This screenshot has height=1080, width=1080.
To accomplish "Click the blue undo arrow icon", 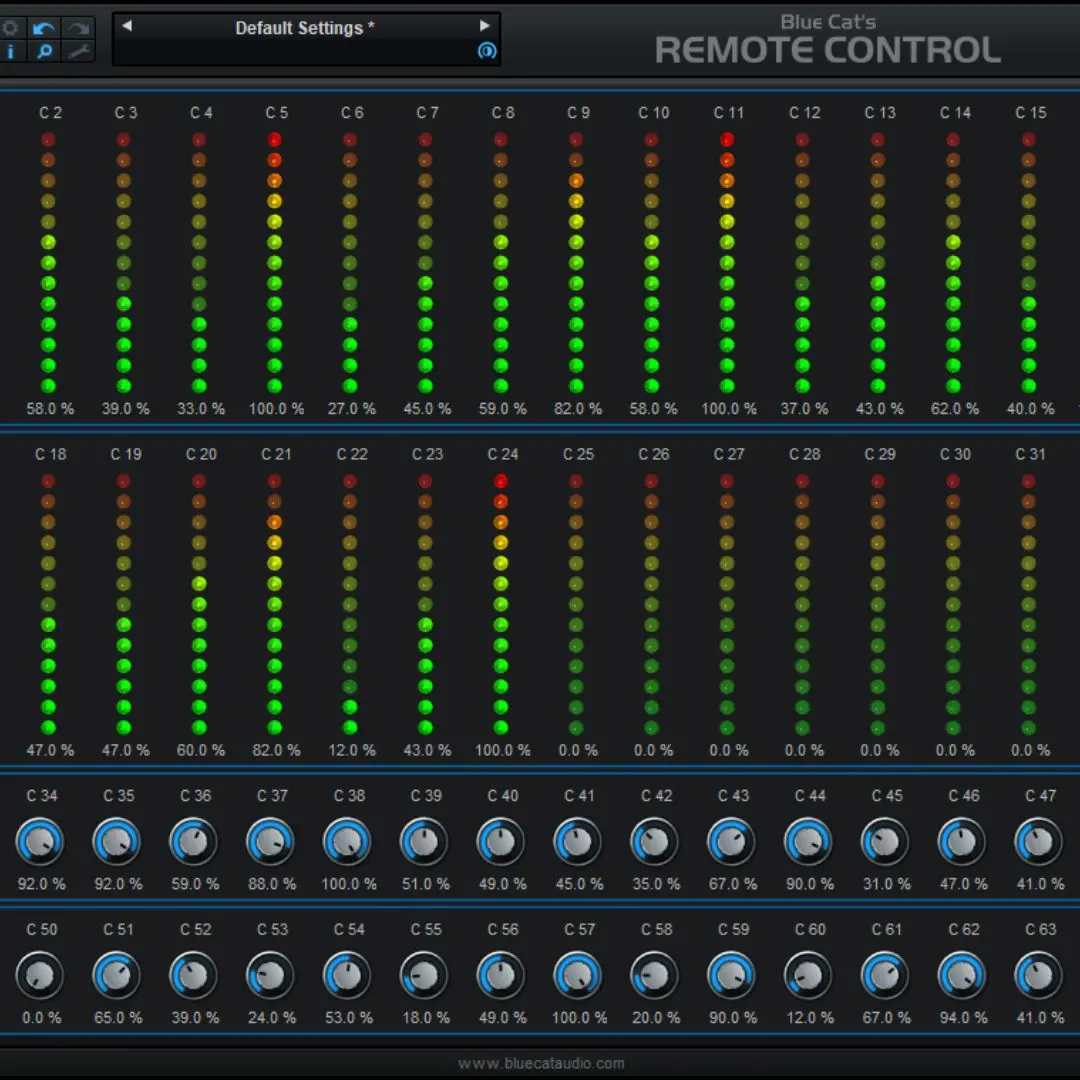I will [44, 28].
